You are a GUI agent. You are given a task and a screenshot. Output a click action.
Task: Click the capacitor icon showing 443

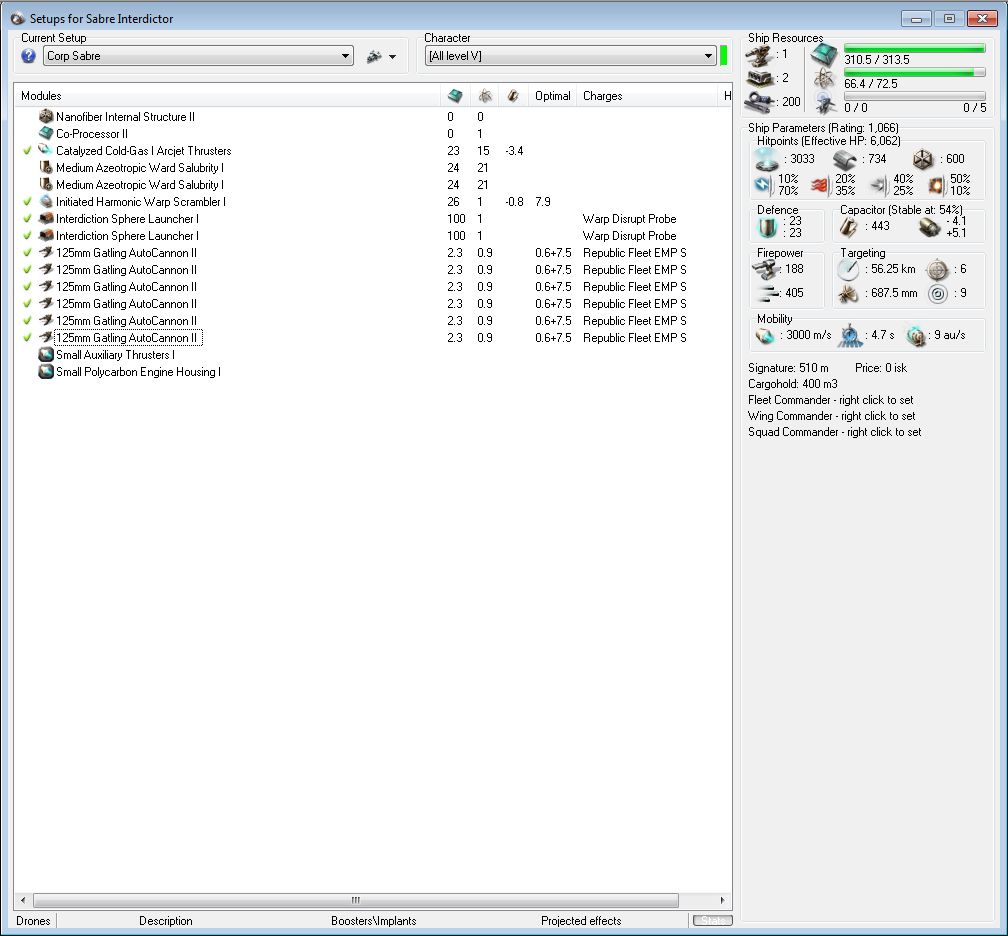tap(849, 226)
